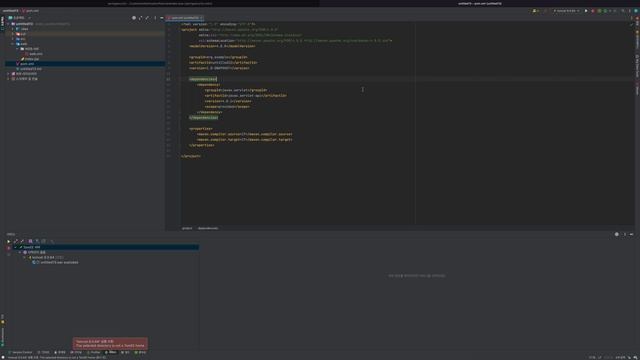Stop the service using red stop icon
The width and height of the screenshot is (640, 360).
coord(8,248)
